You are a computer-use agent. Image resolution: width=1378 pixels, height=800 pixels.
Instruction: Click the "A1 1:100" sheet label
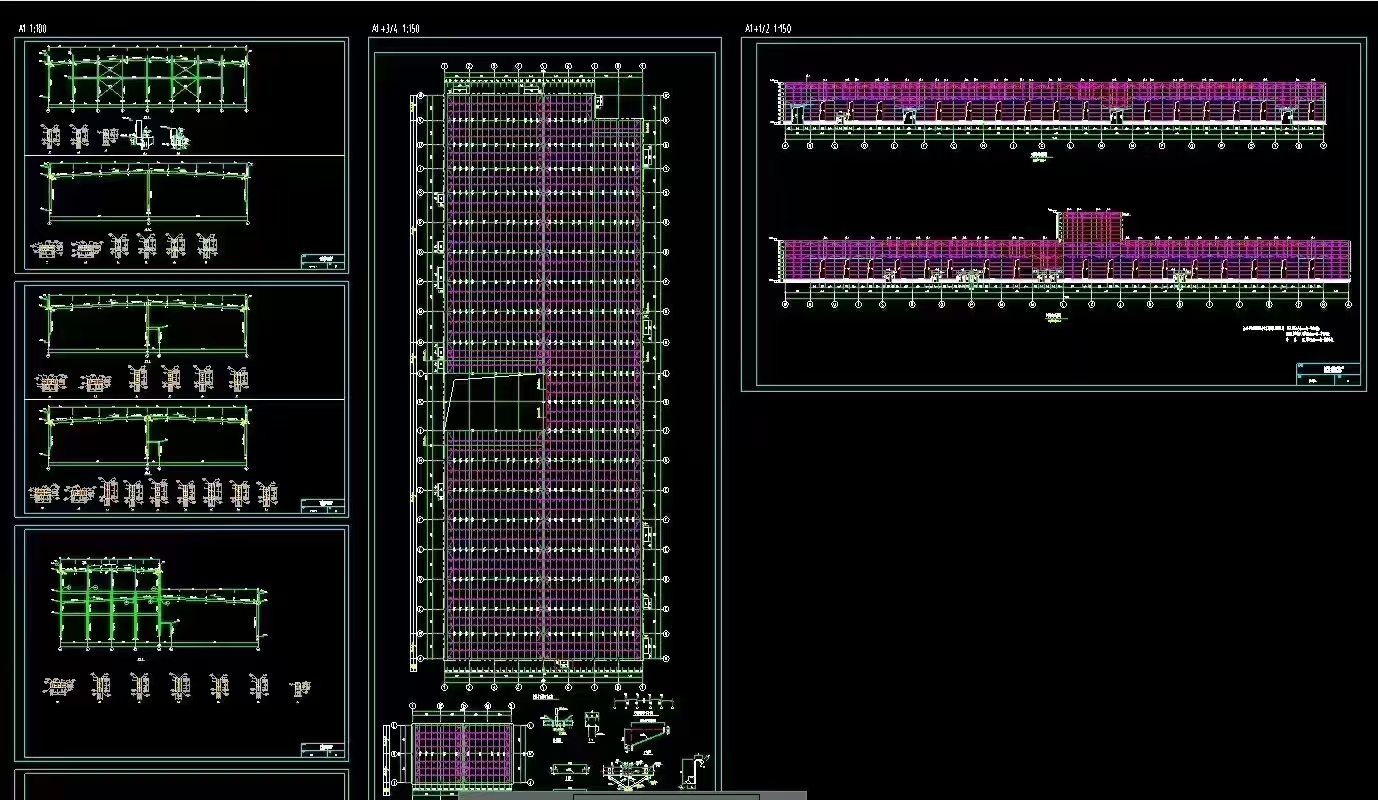(32, 29)
